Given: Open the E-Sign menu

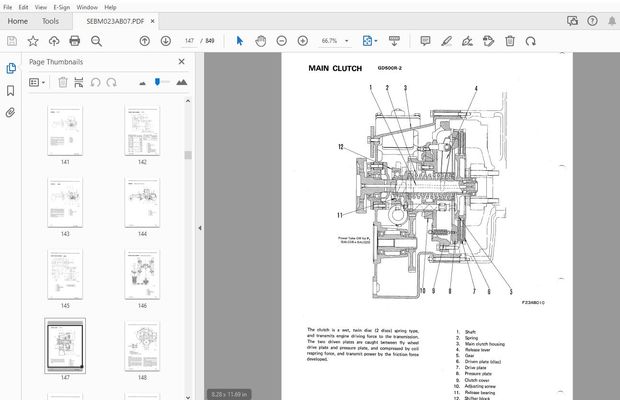Looking at the screenshot, I should coord(62,7).
